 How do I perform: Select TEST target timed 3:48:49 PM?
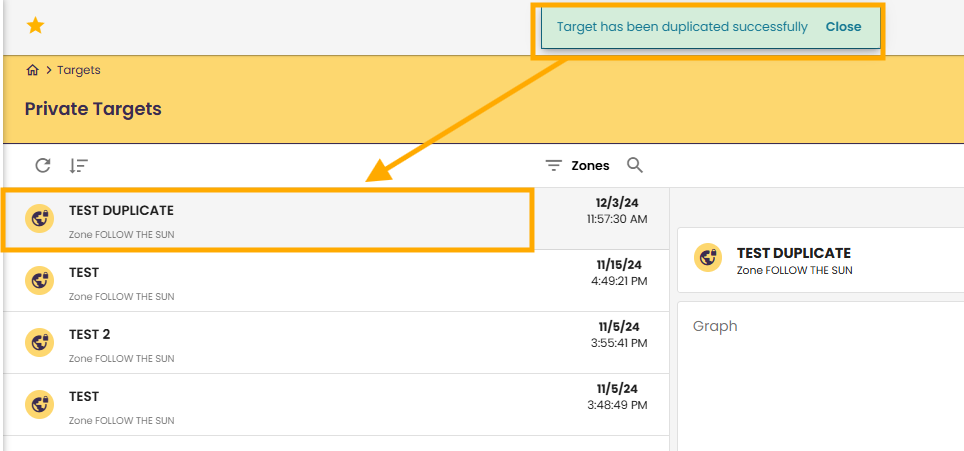tap(336, 405)
